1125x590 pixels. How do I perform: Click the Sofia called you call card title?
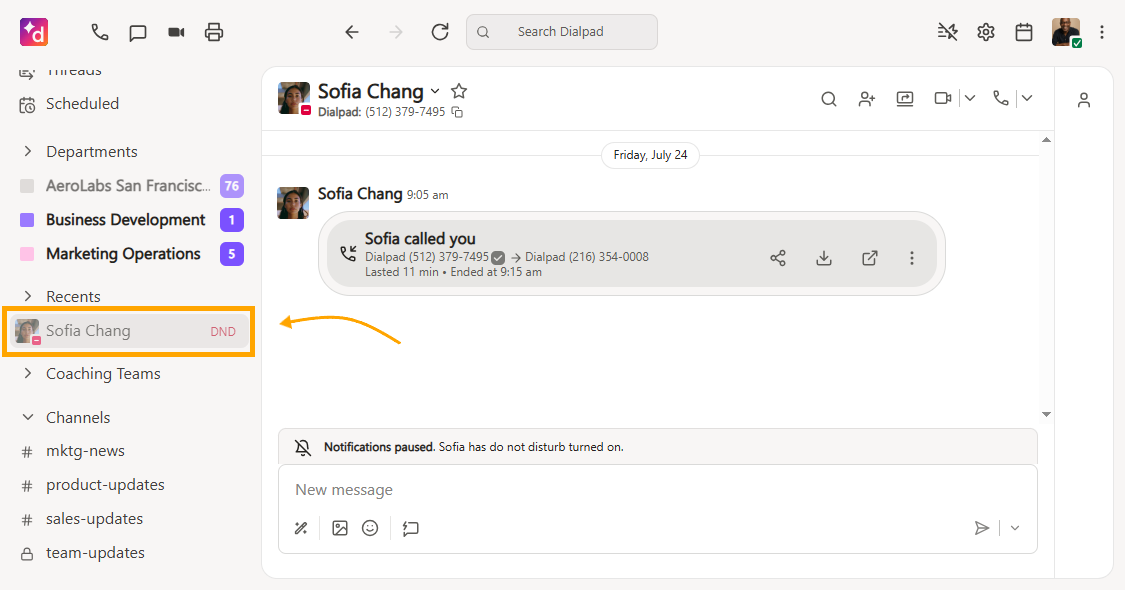pyautogui.click(x=420, y=238)
